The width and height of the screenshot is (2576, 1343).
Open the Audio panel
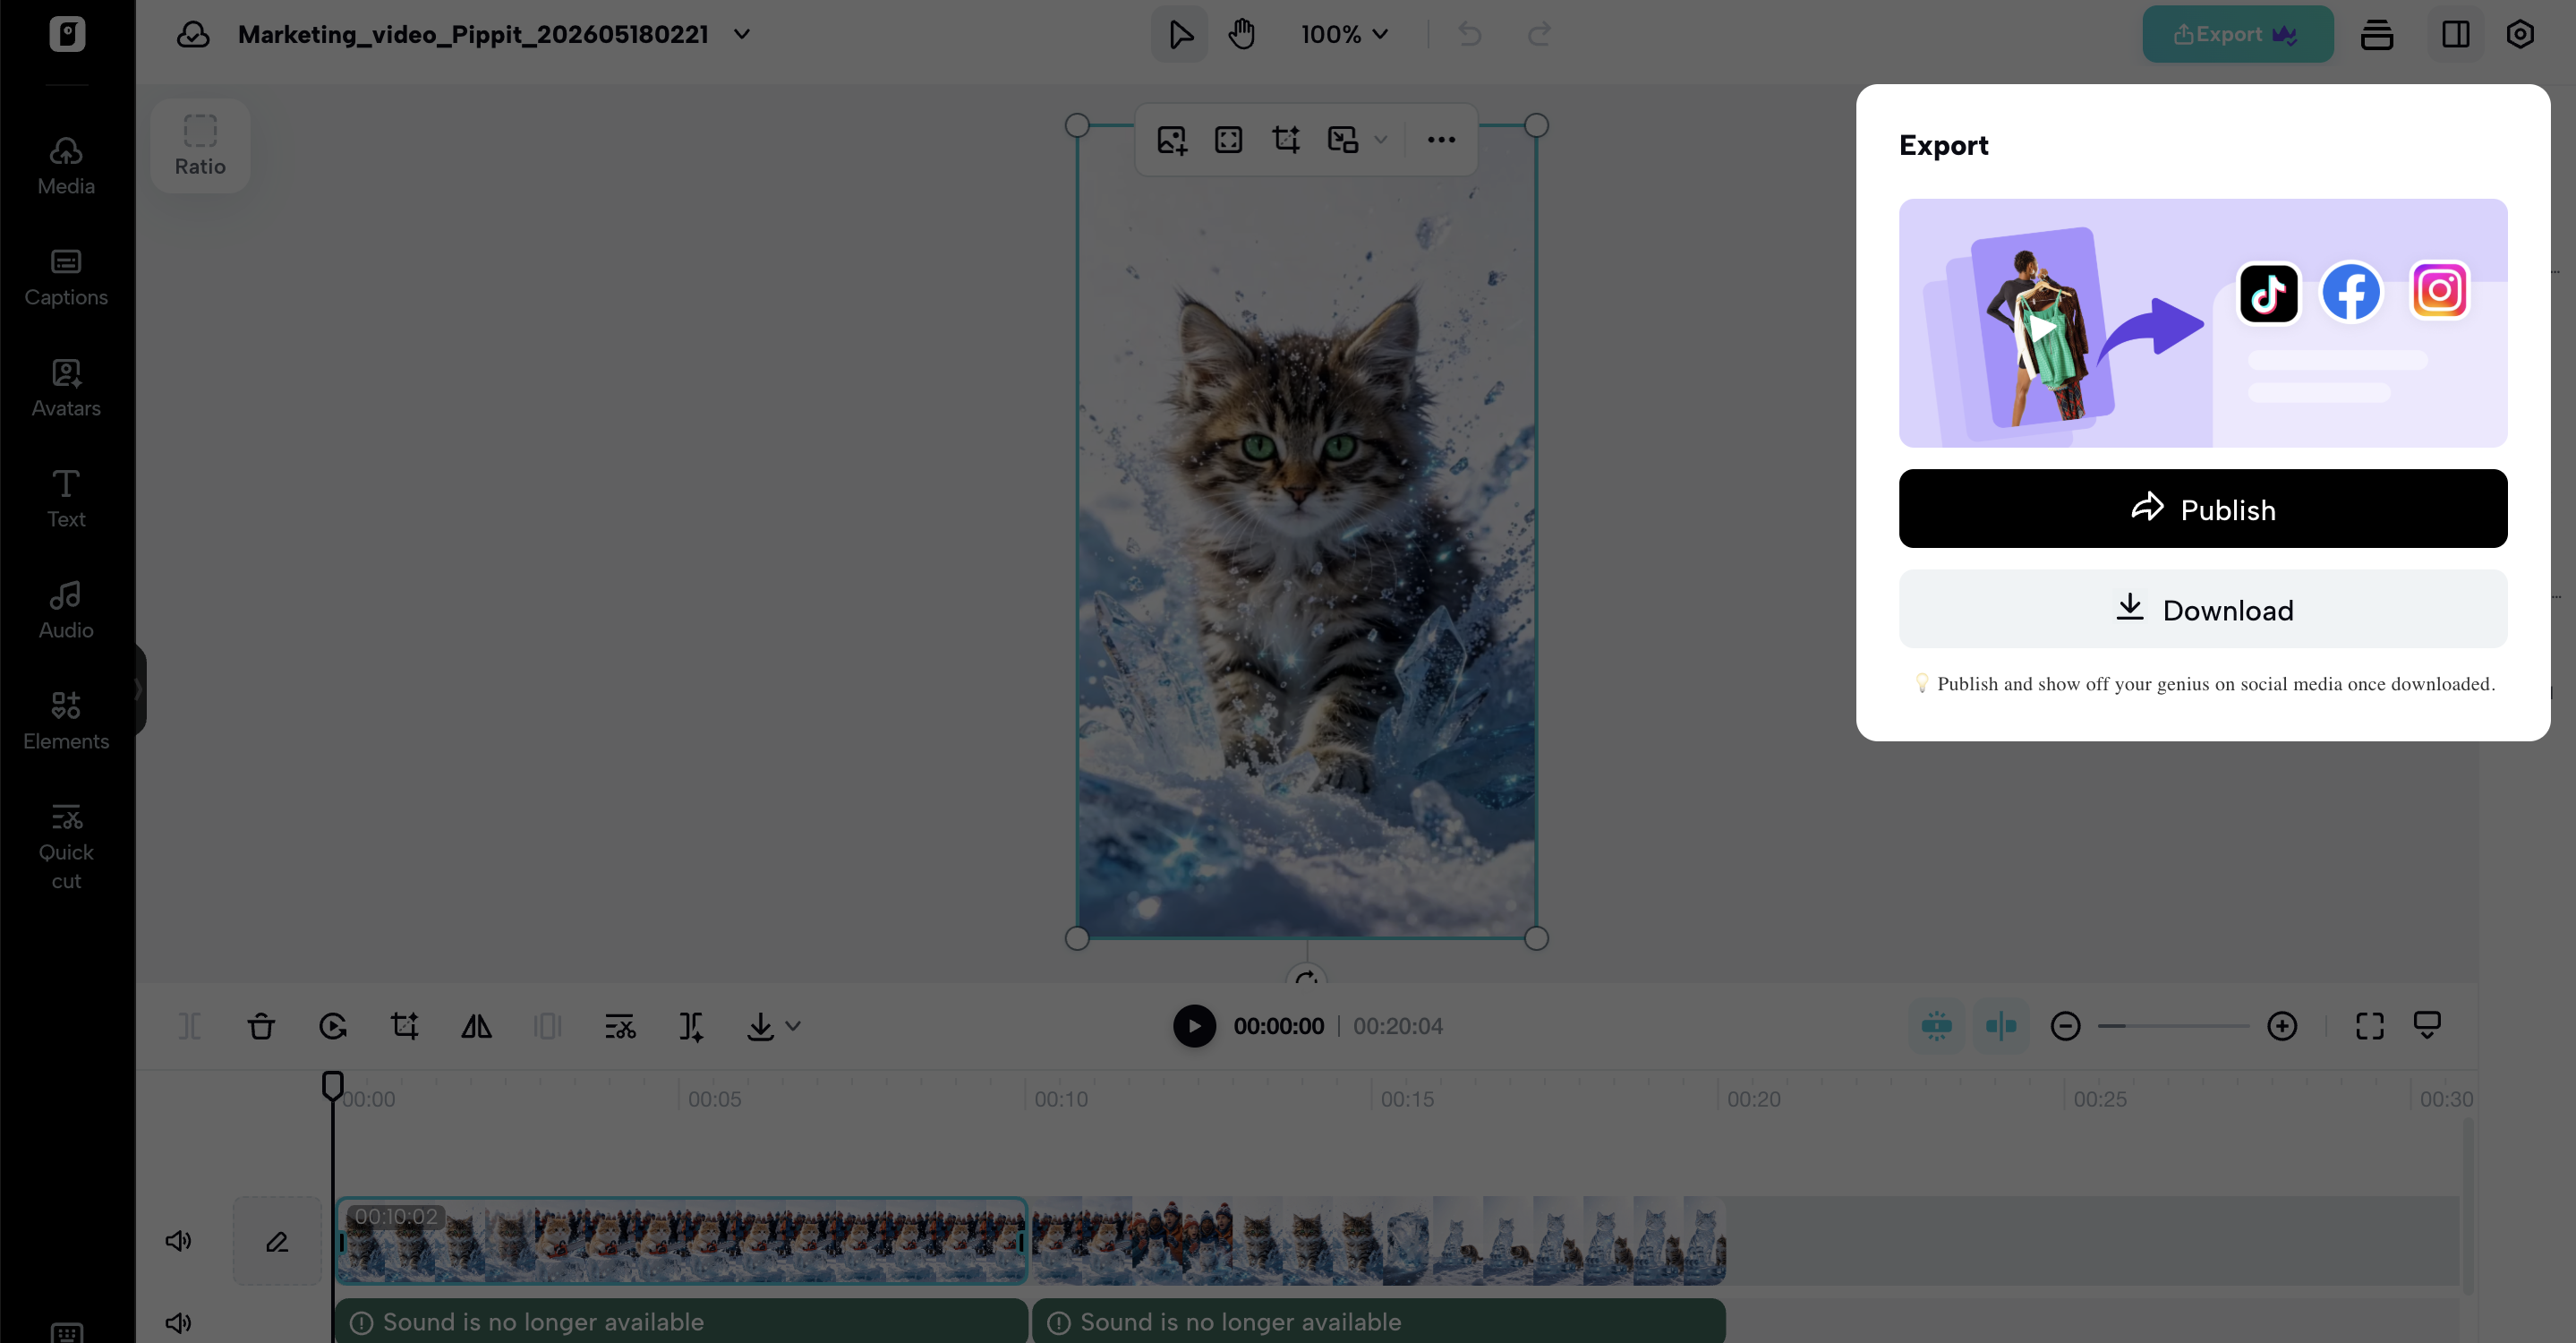[x=66, y=610]
